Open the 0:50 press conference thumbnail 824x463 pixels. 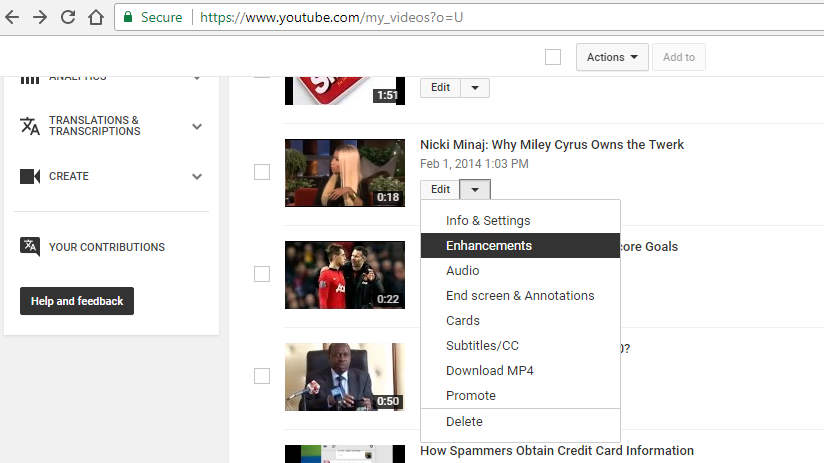click(x=345, y=377)
